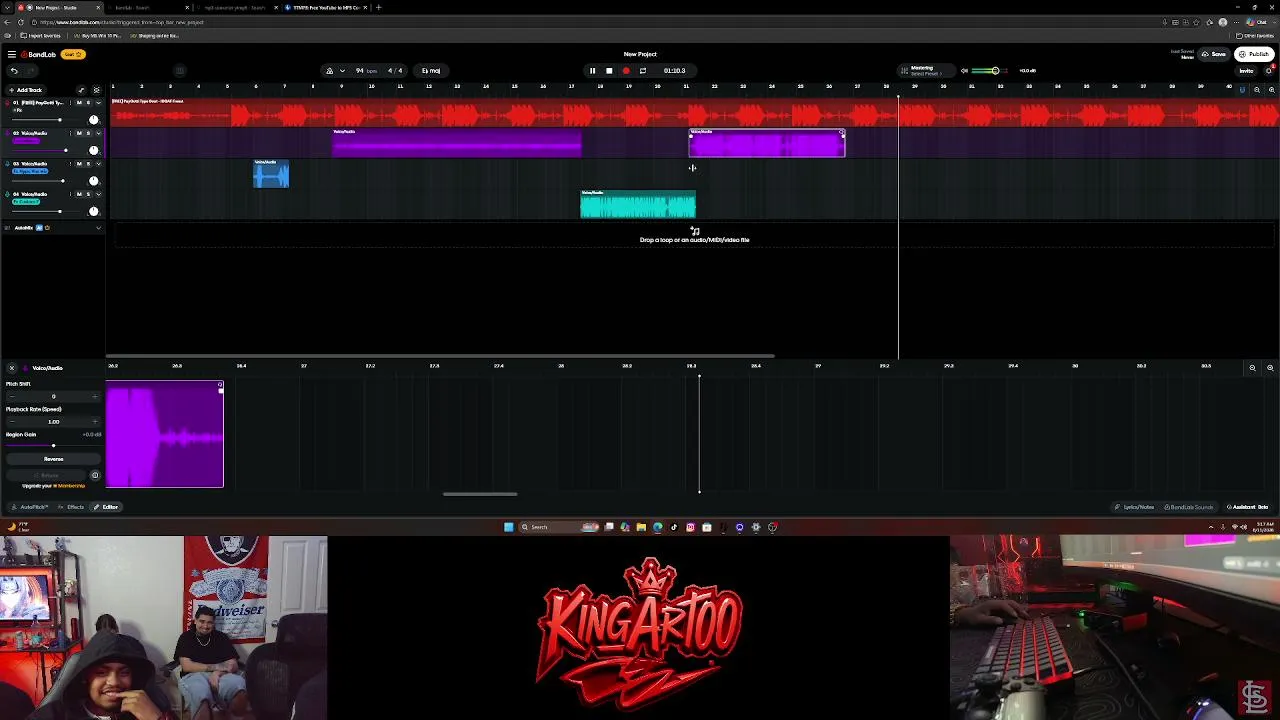
Task: Mute track 04 Voice/Audio
Action: point(79,194)
